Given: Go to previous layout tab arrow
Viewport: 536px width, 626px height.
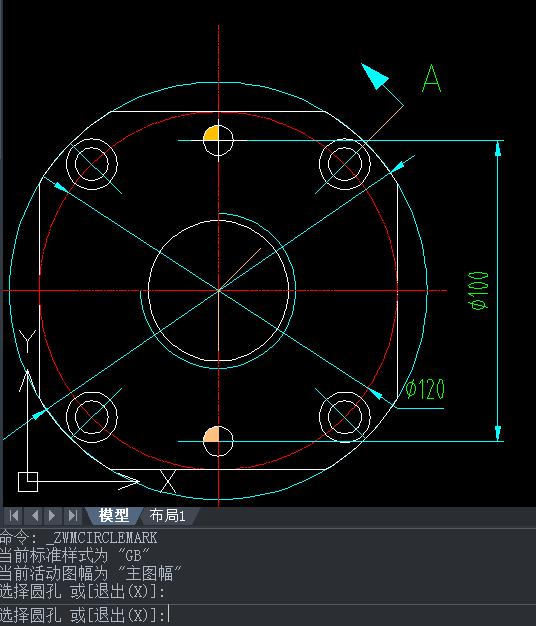Looking at the screenshot, I should pos(34,516).
